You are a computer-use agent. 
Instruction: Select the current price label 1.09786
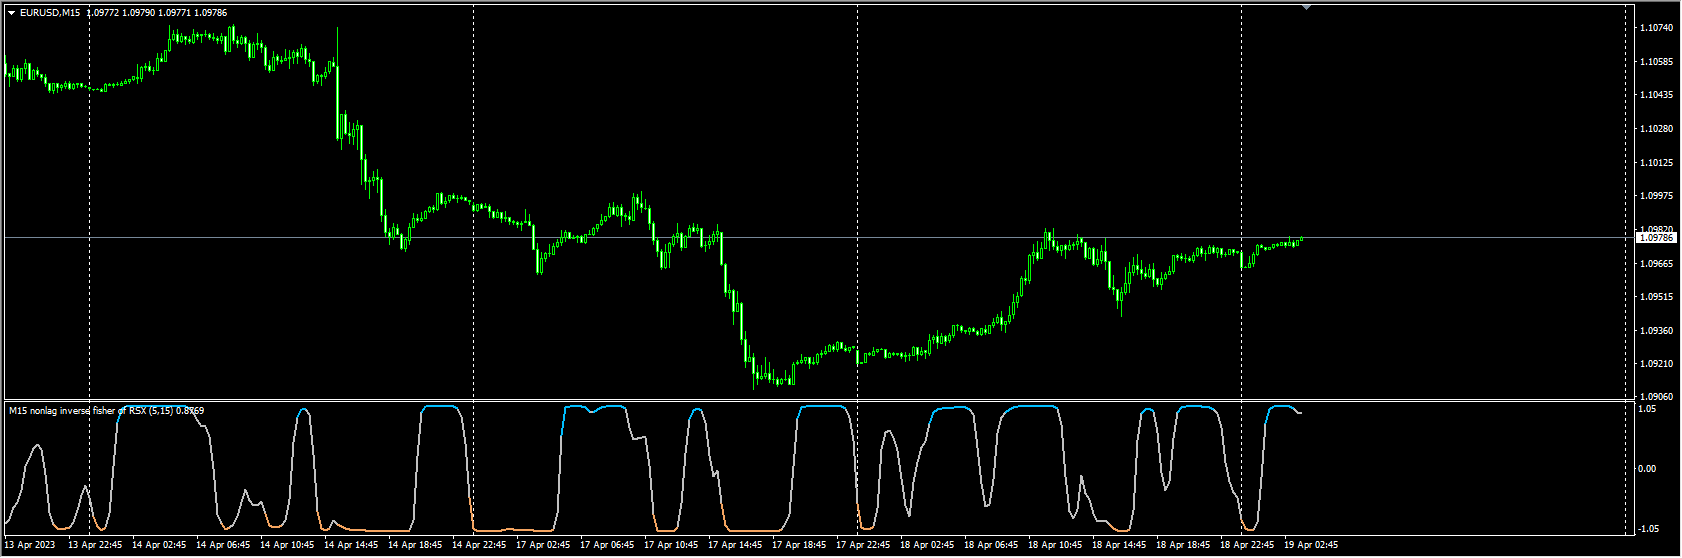1656,238
